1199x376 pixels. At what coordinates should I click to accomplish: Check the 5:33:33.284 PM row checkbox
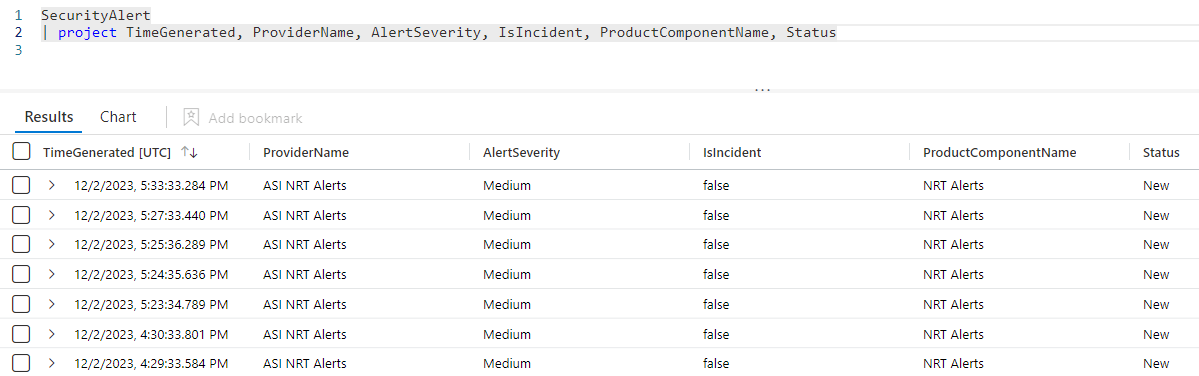21,186
